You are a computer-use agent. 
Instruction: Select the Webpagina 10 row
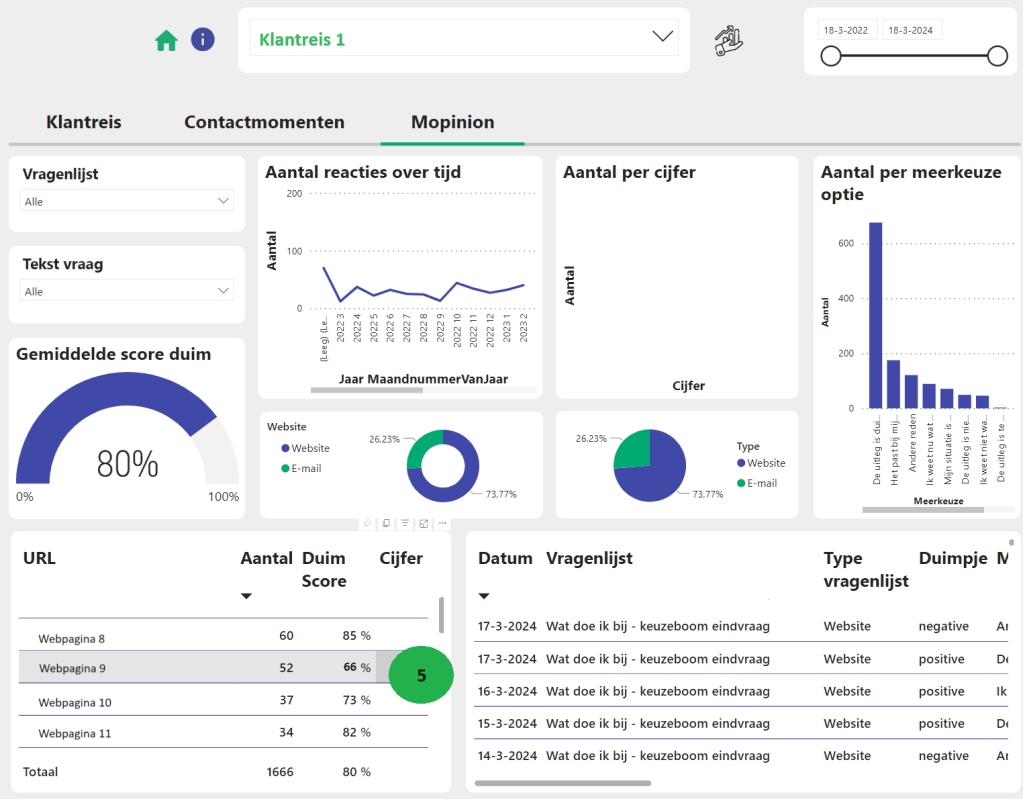pos(75,702)
